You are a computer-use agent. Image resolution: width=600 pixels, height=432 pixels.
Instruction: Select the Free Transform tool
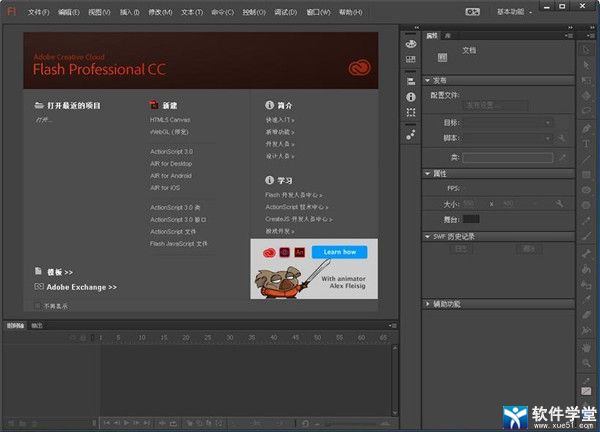point(586,80)
